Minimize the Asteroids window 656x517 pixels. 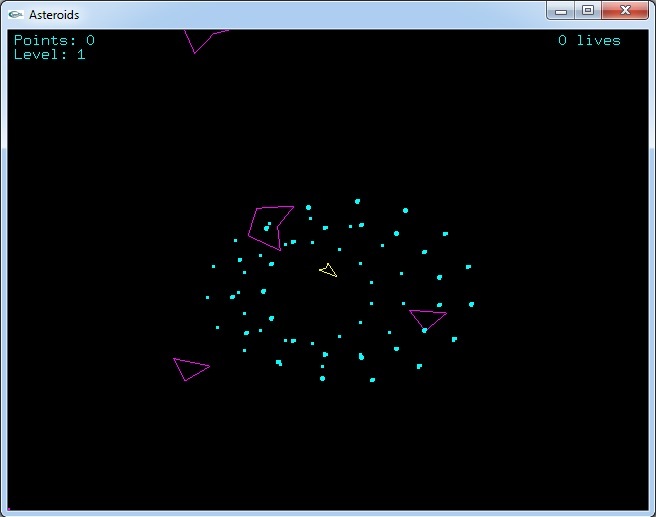(x=561, y=10)
